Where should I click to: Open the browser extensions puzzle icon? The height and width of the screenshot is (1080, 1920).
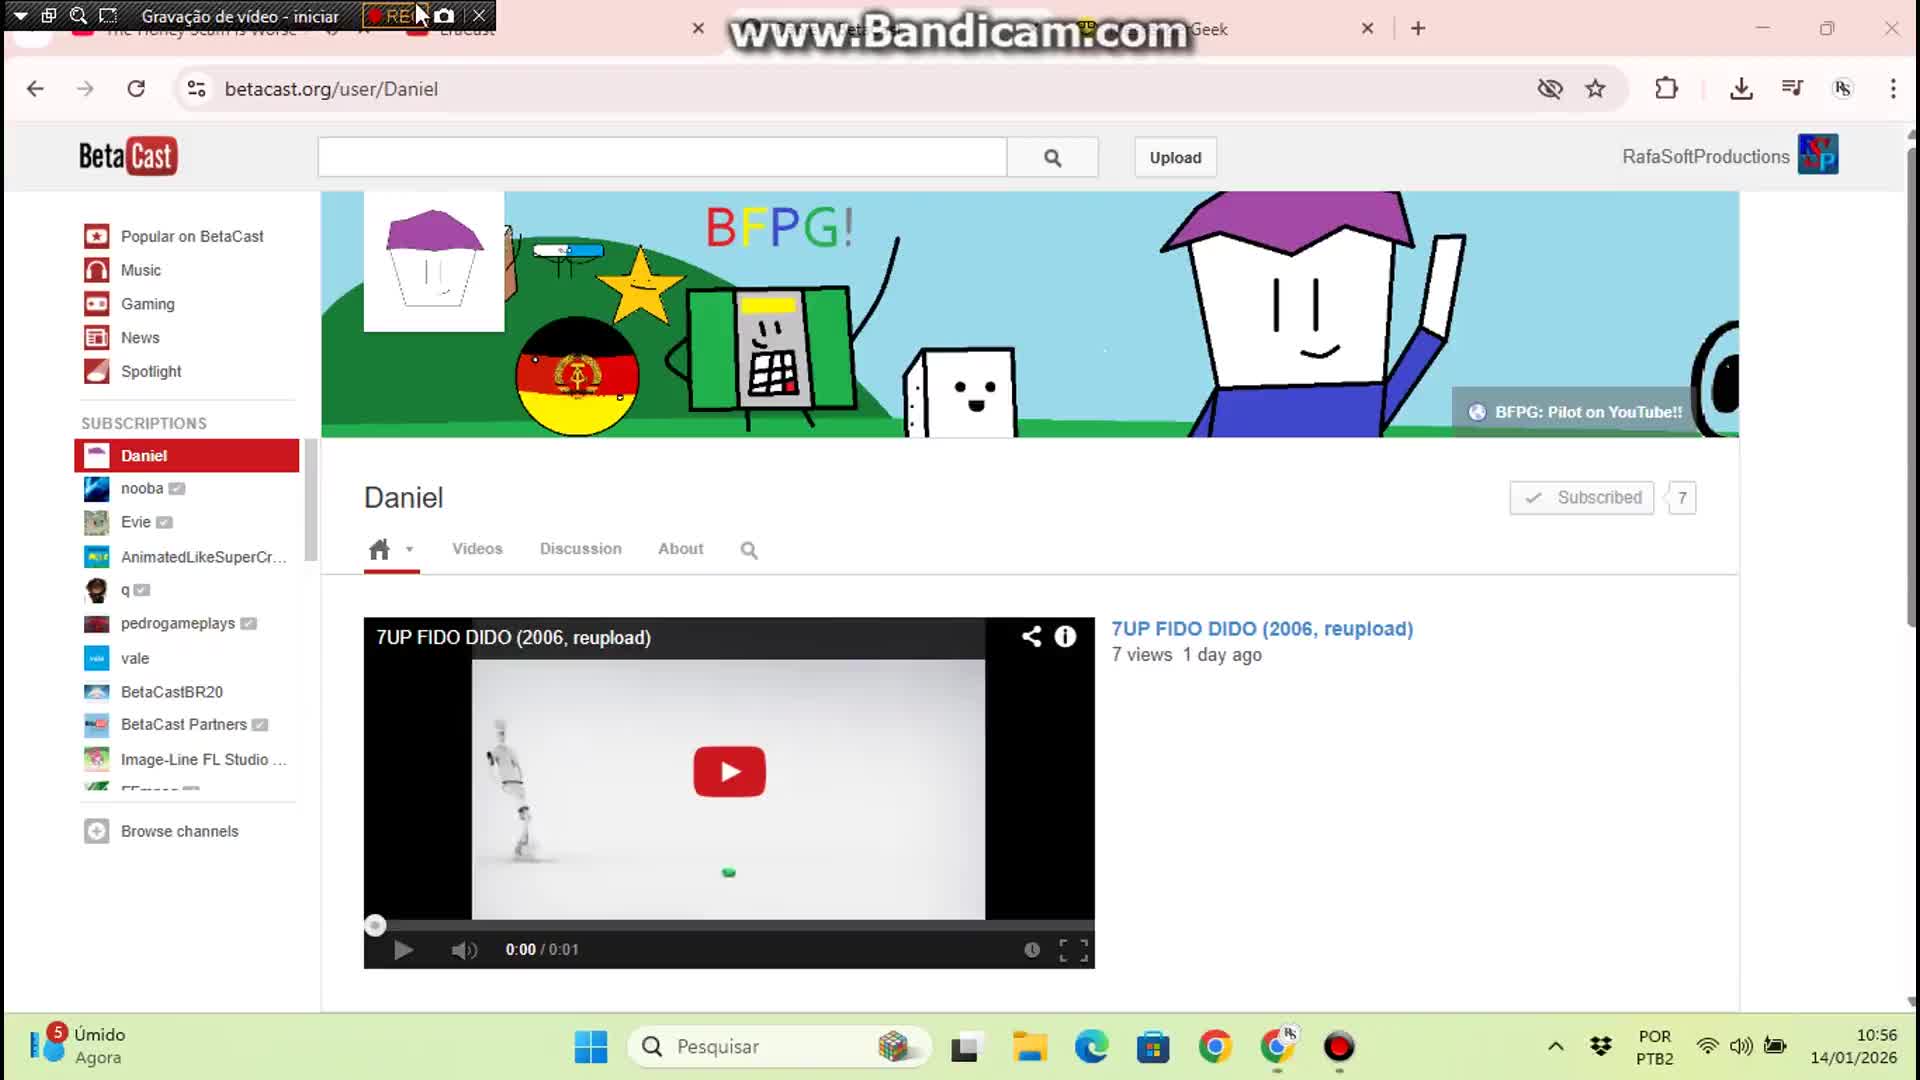tap(1666, 88)
